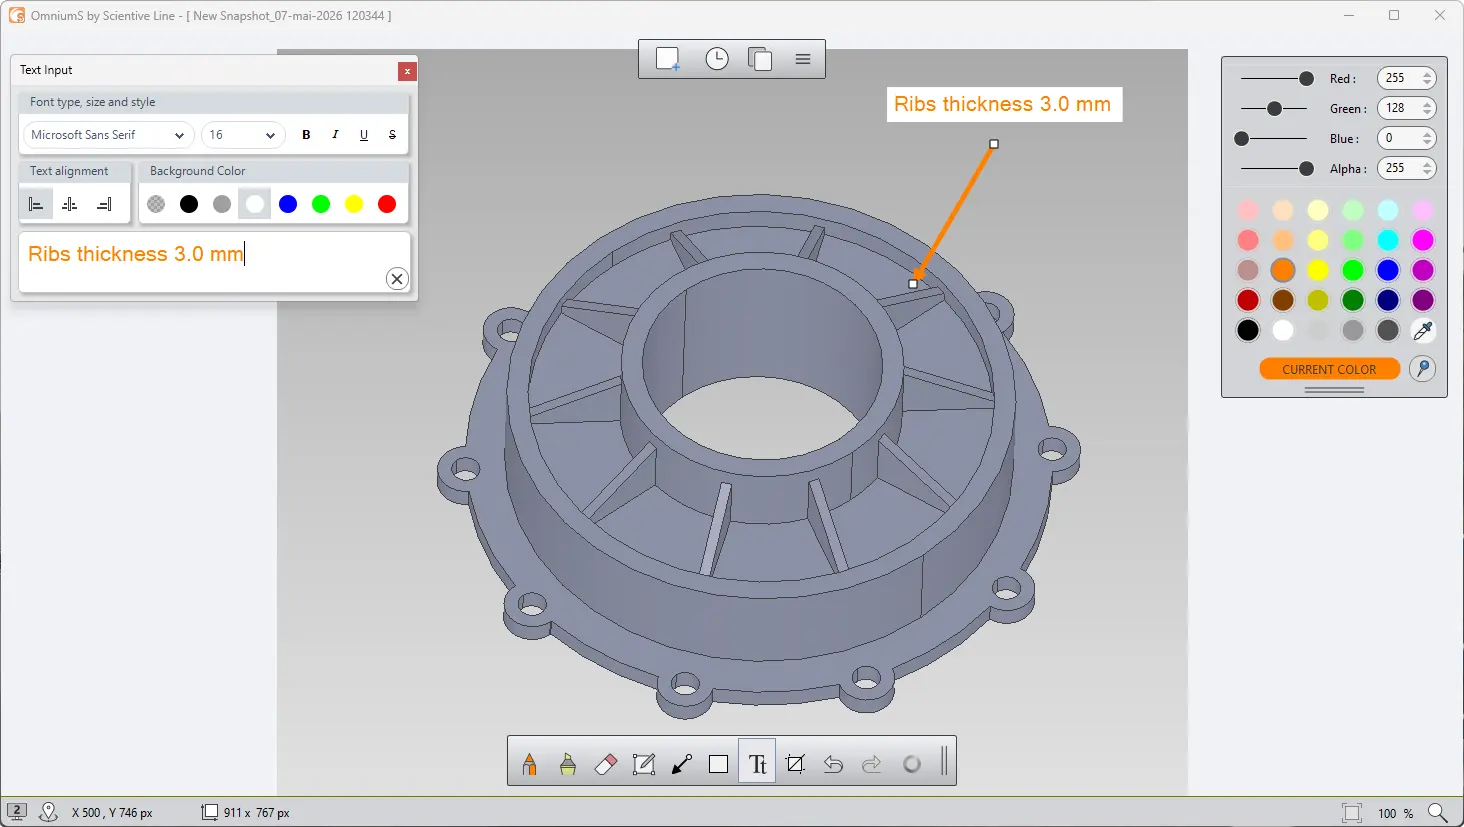Create a new snapshot
Image resolution: width=1464 pixels, height=827 pixels.
coord(668,59)
